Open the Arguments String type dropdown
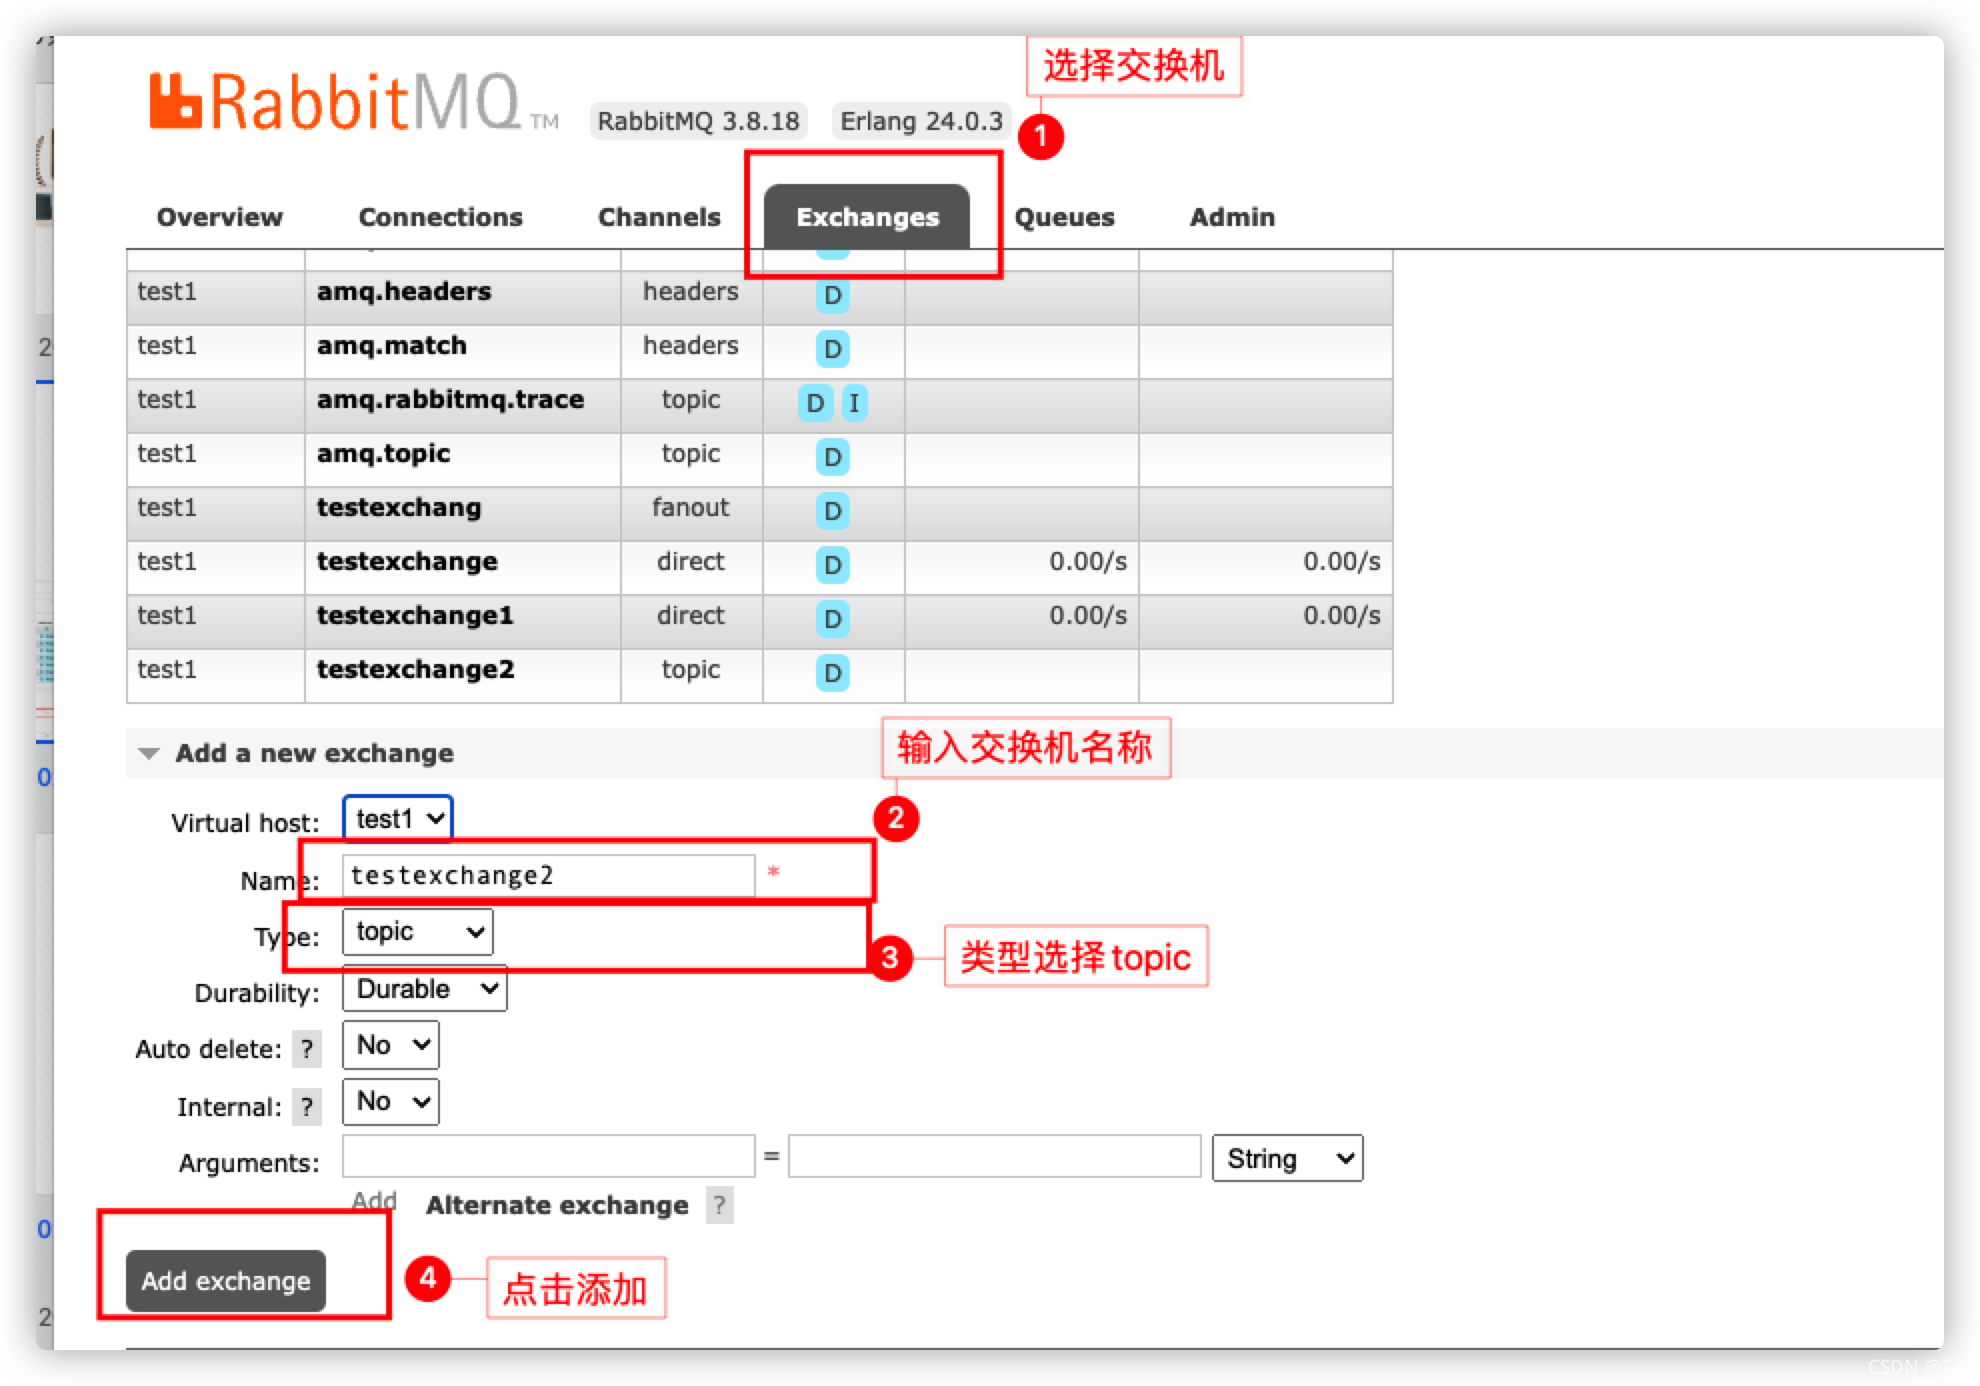The image size is (1980, 1386). (x=1287, y=1158)
